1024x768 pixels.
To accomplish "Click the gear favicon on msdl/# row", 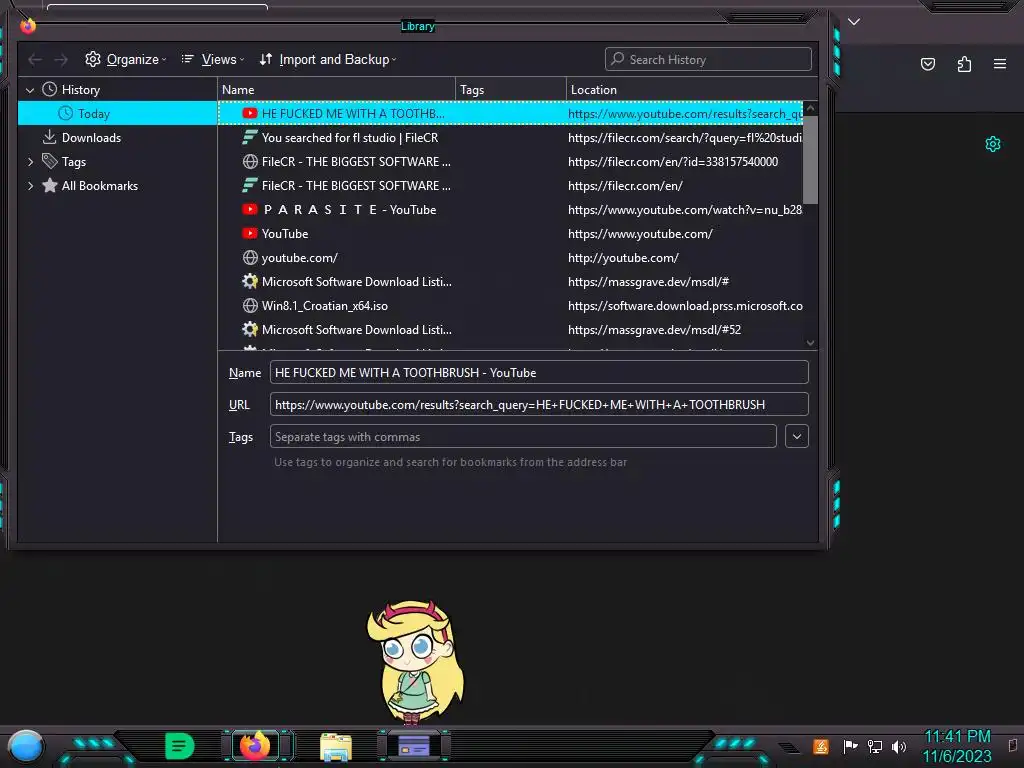I will [249, 282].
